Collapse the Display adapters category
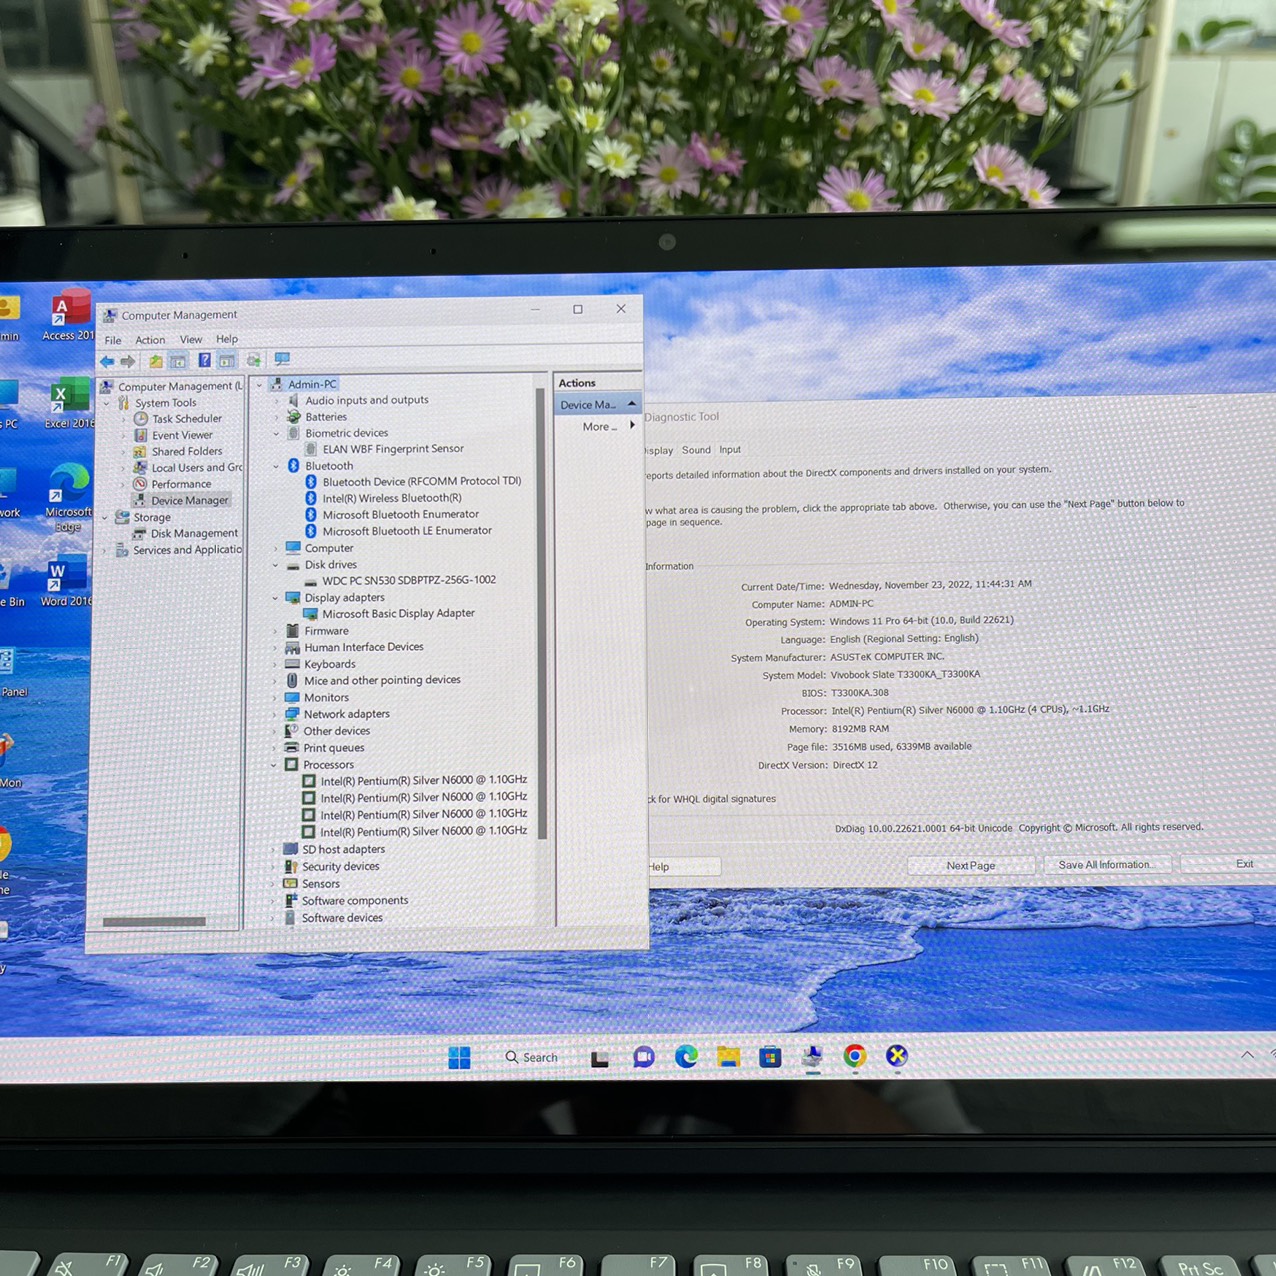Screen dimensions: 1276x1276 coord(275,598)
